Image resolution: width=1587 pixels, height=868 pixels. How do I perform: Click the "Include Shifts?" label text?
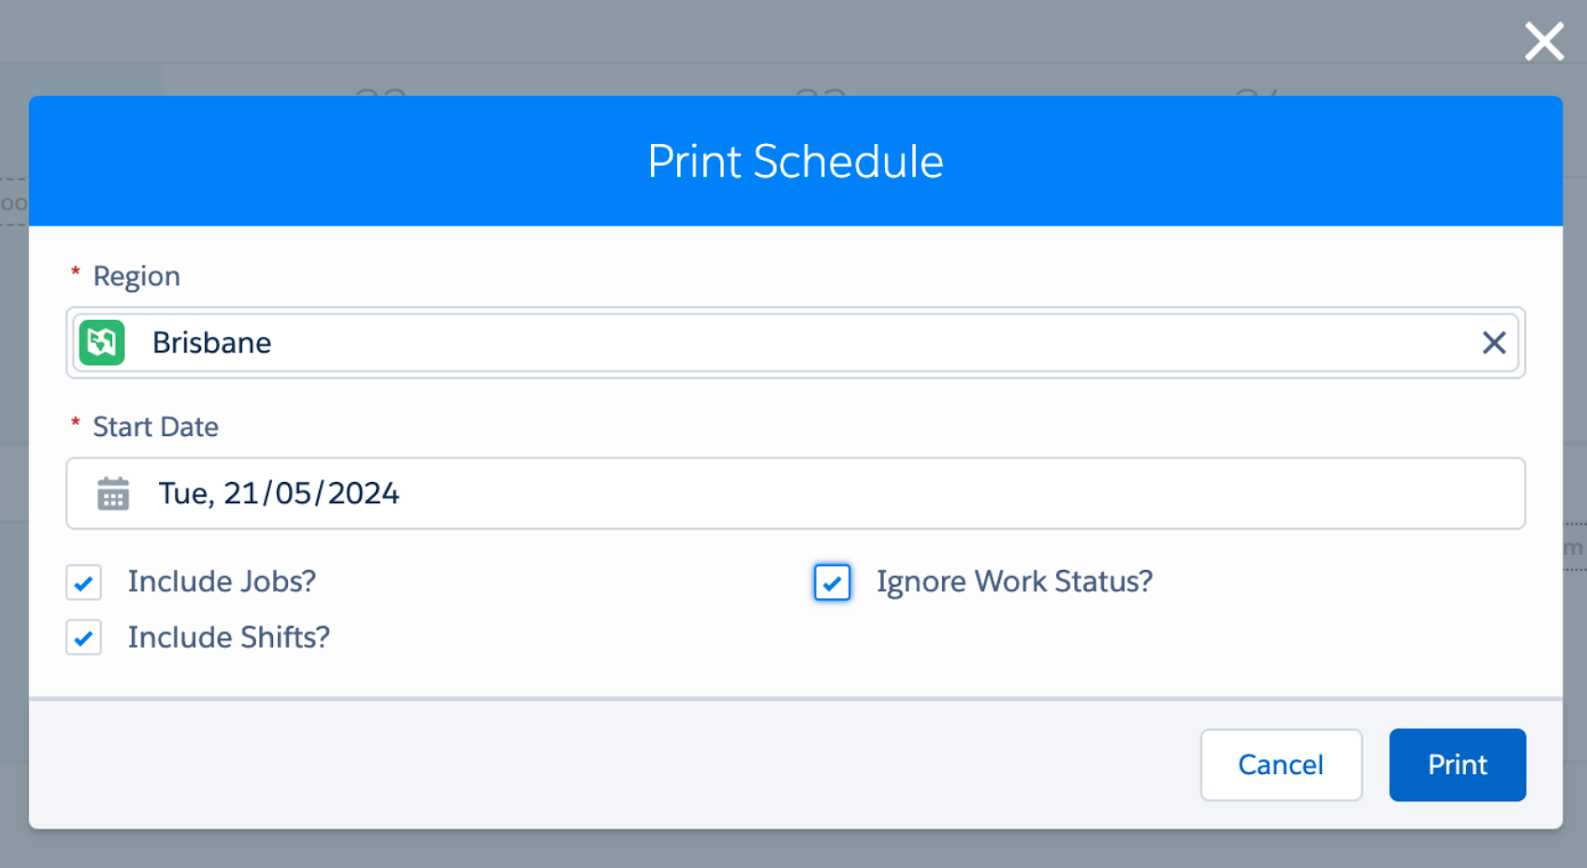coord(229,637)
